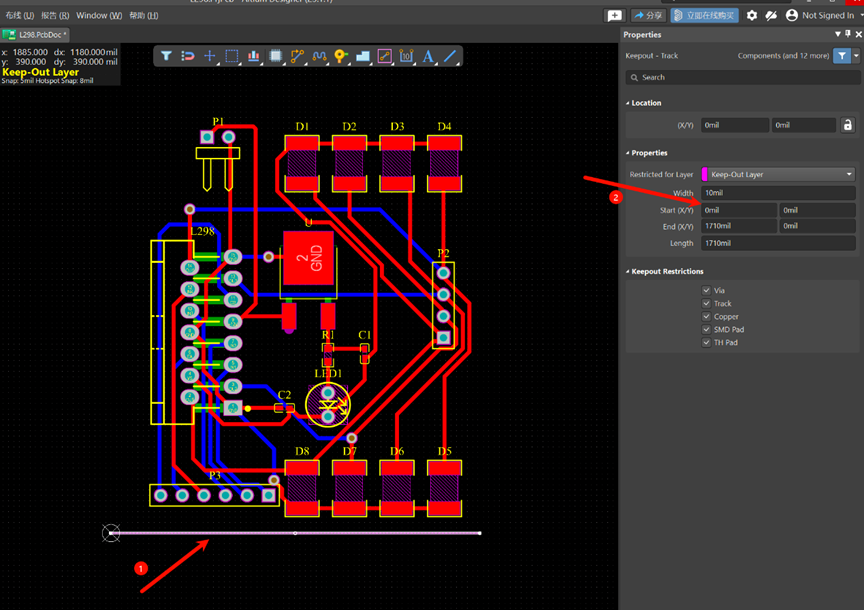Screen dimensions: 864x610
Task: Click the place dimension icon
Action: (x=406, y=56)
